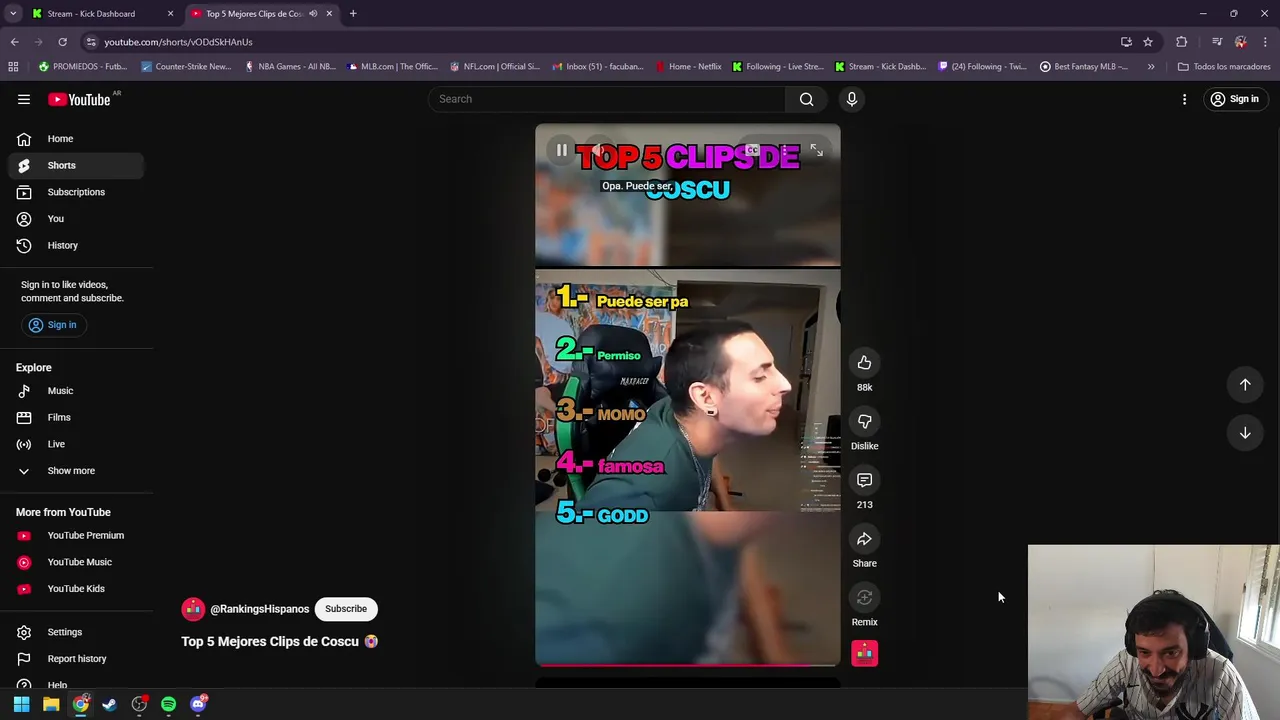Click the header Sign in button
This screenshot has height=720, width=1280.
click(x=1235, y=99)
